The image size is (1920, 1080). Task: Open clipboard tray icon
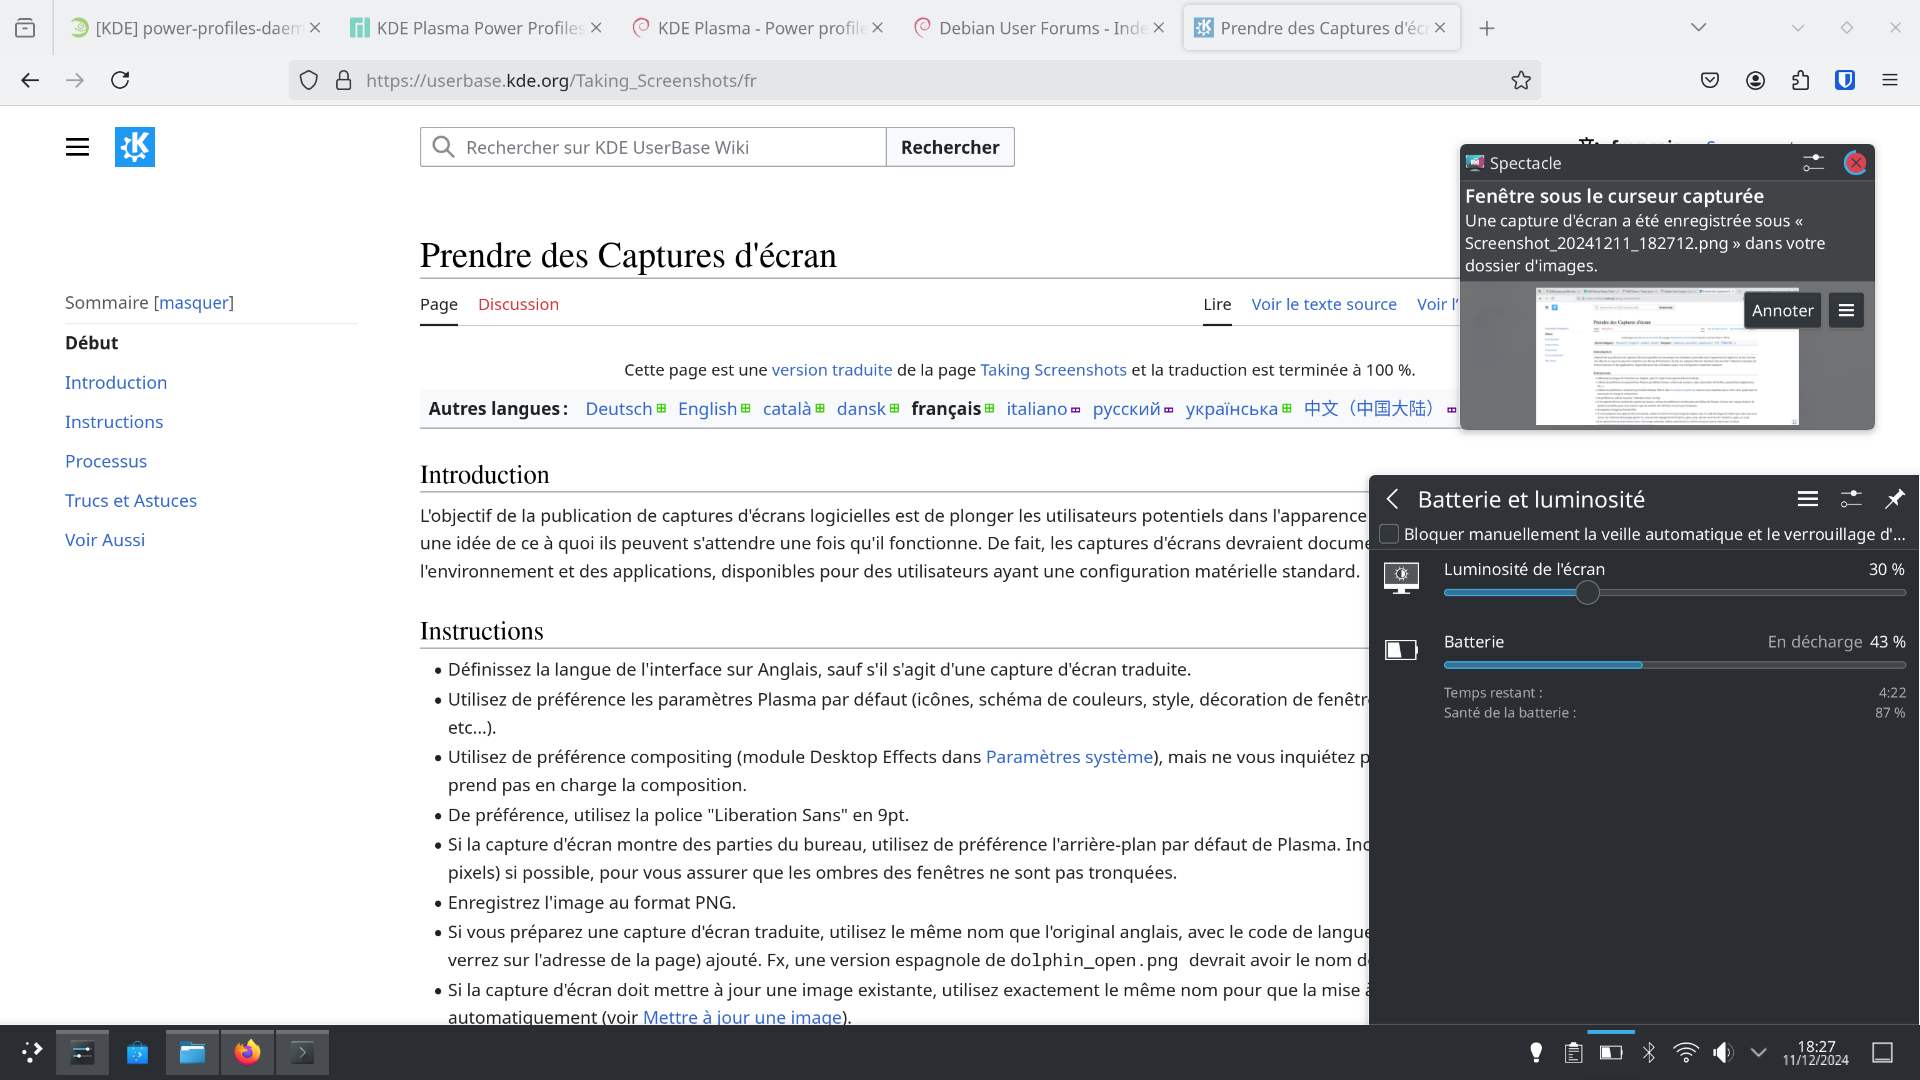(1573, 1052)
